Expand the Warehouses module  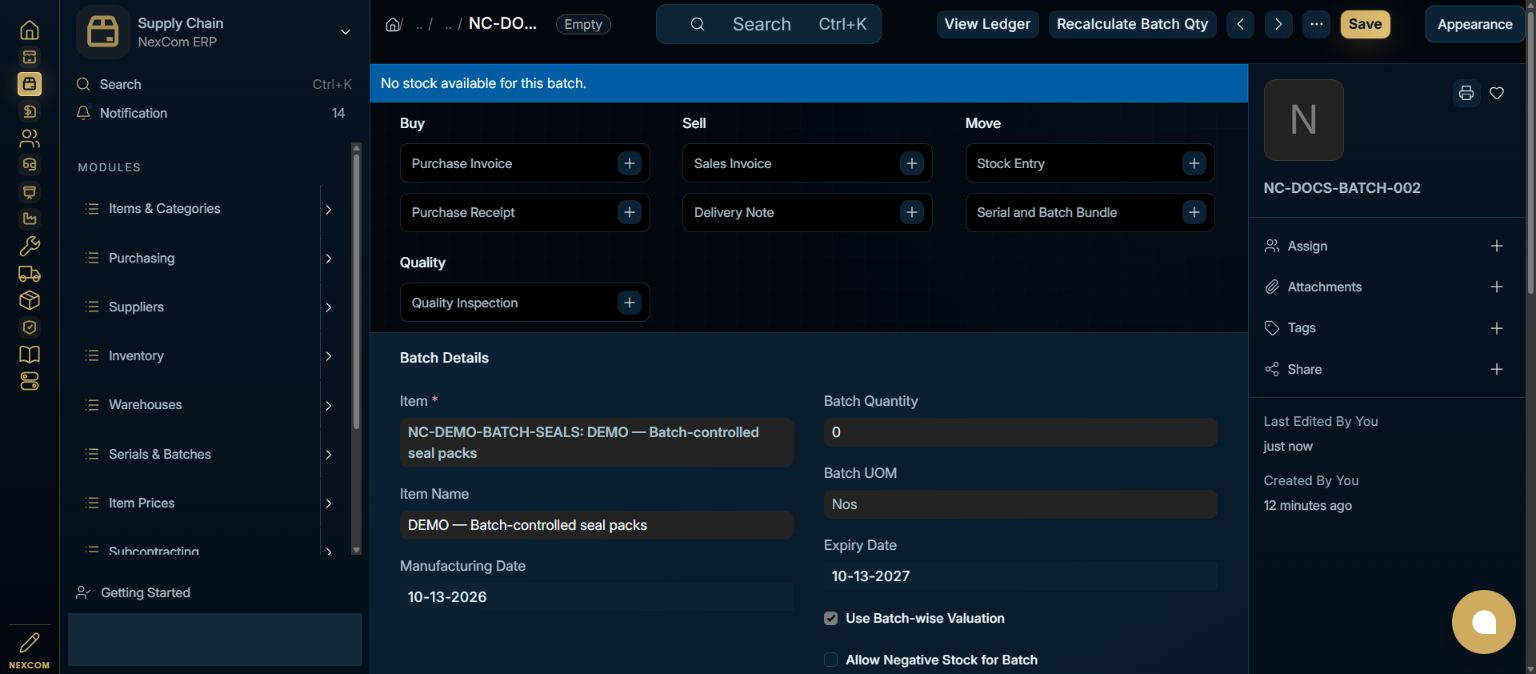pyautogui.click(x=328, y=405)
